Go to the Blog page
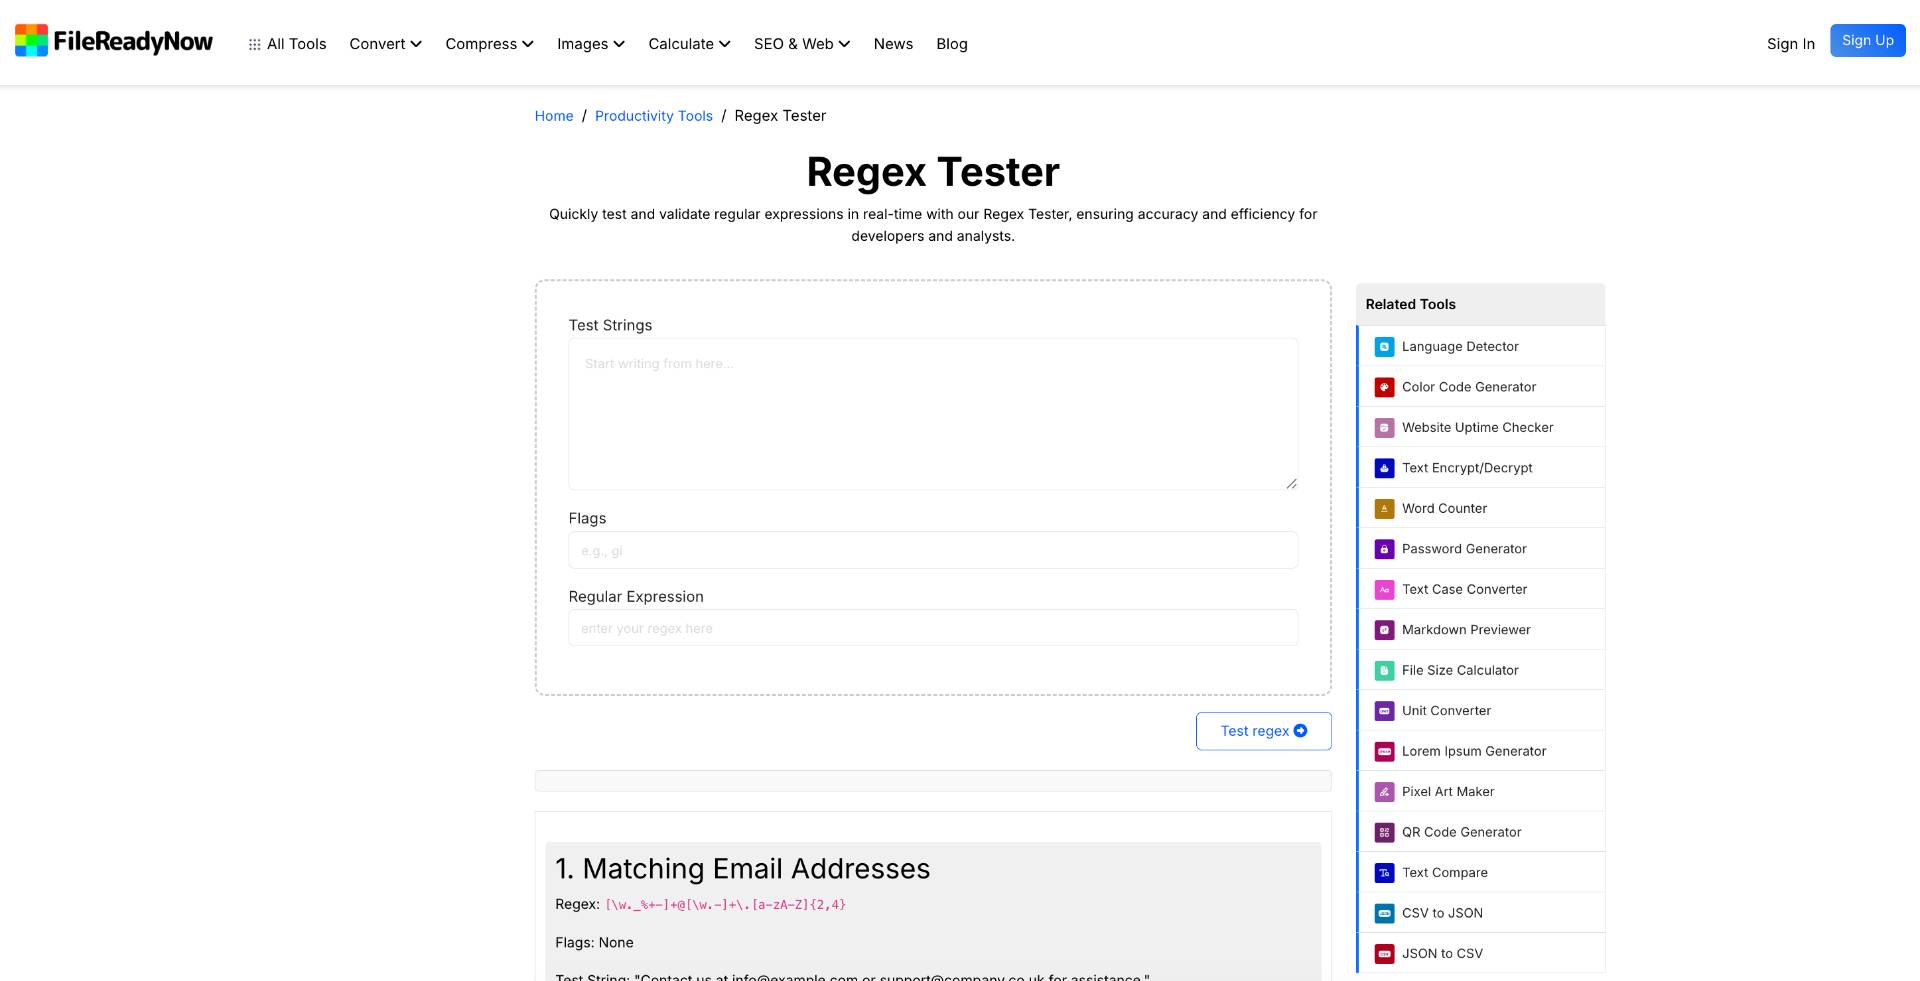 point(951,44)
